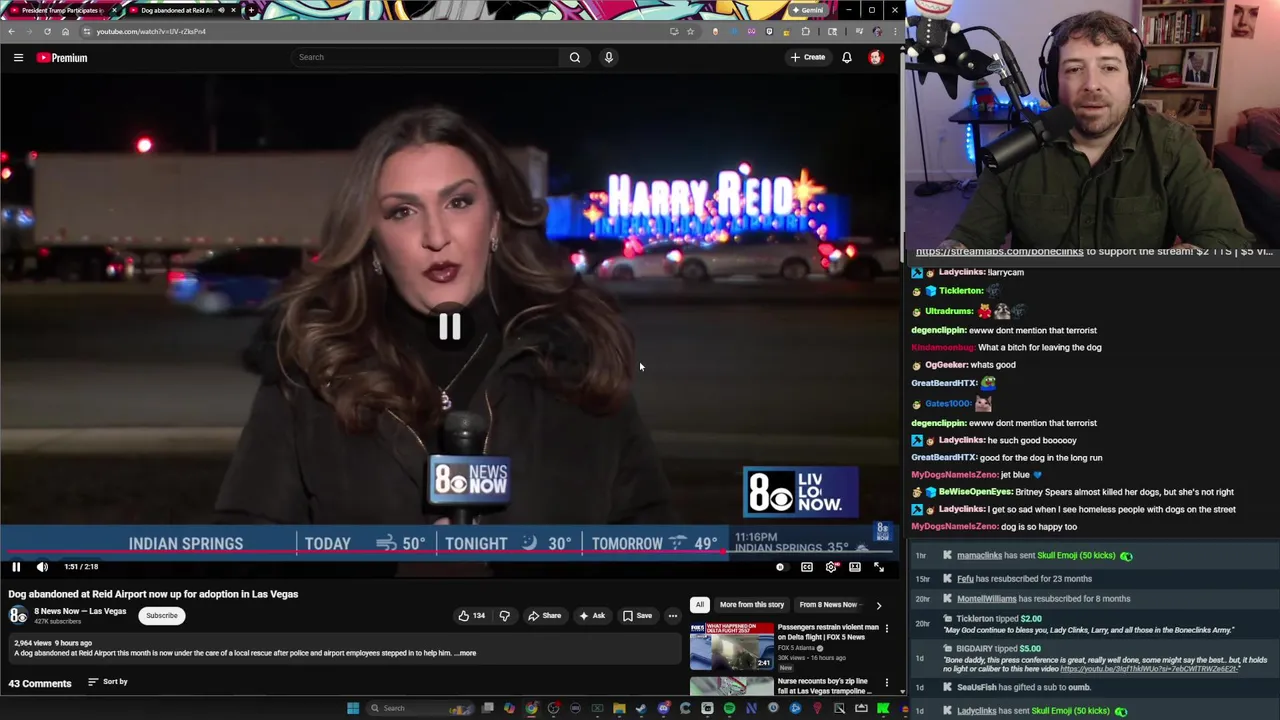This screenshot has height=720, width=1280.
Task: Like the video with thumbs up
Action: tap(471, 616)
